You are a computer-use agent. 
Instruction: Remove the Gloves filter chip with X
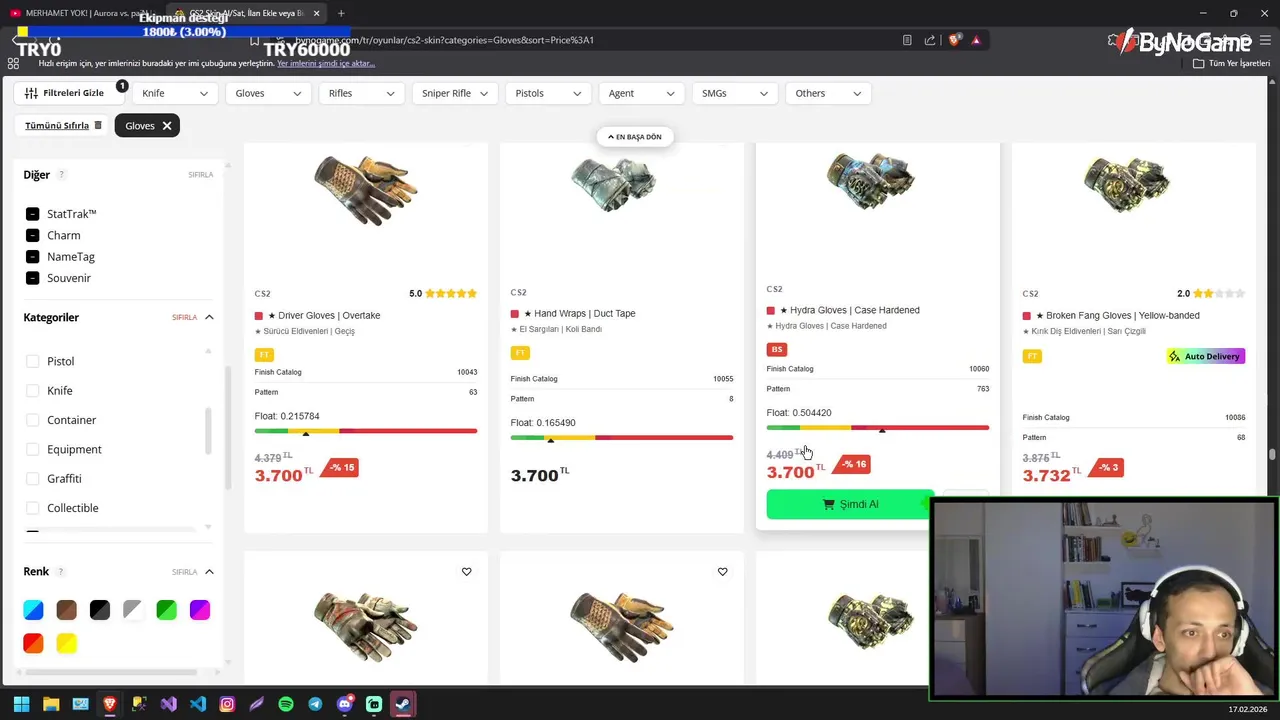167,125
